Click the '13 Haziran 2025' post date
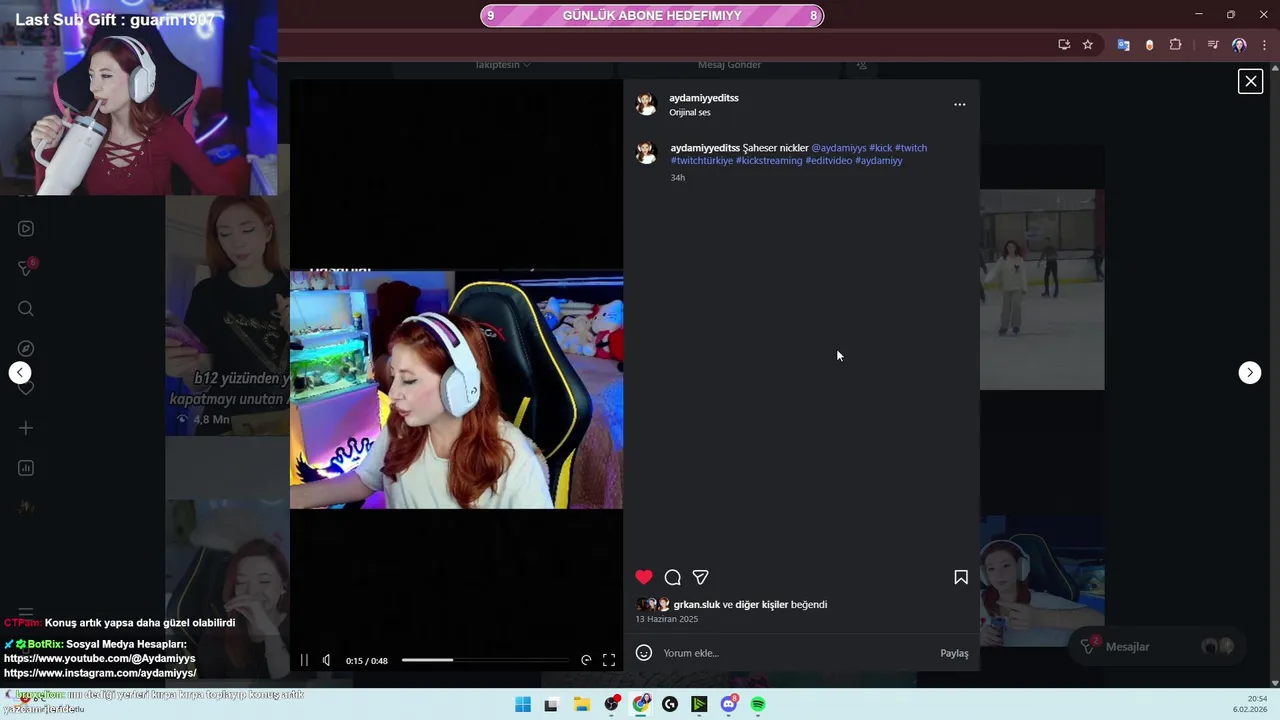This screenshot has height=720, width=1280. tap(667, 619)
